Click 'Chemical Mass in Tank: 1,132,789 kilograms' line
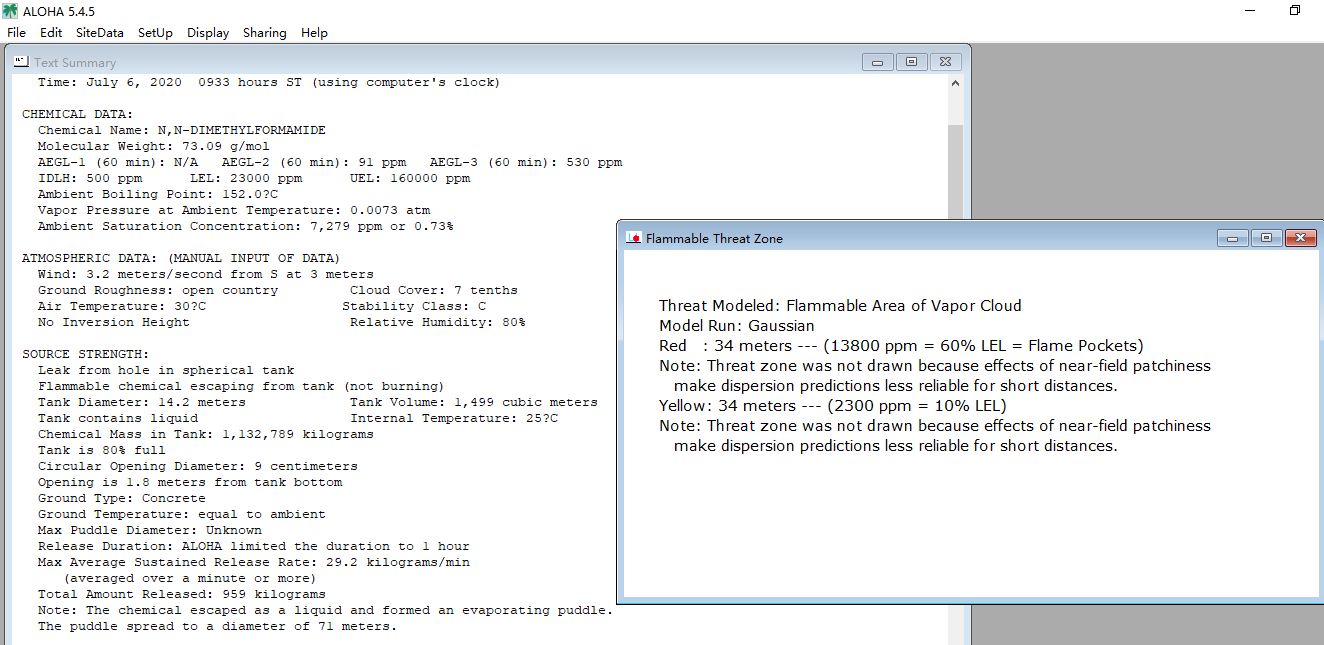Image resolution: width=1324 pixels, height=645 pixels. (206, 434)
